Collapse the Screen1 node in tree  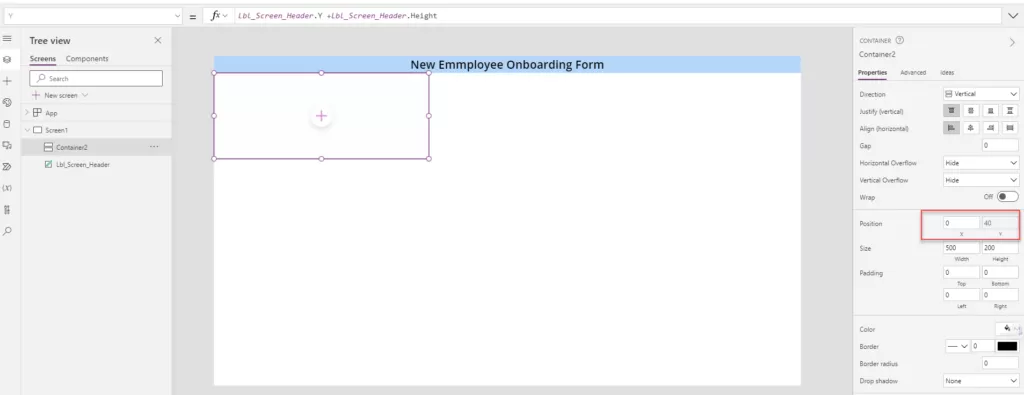(27, 130)
